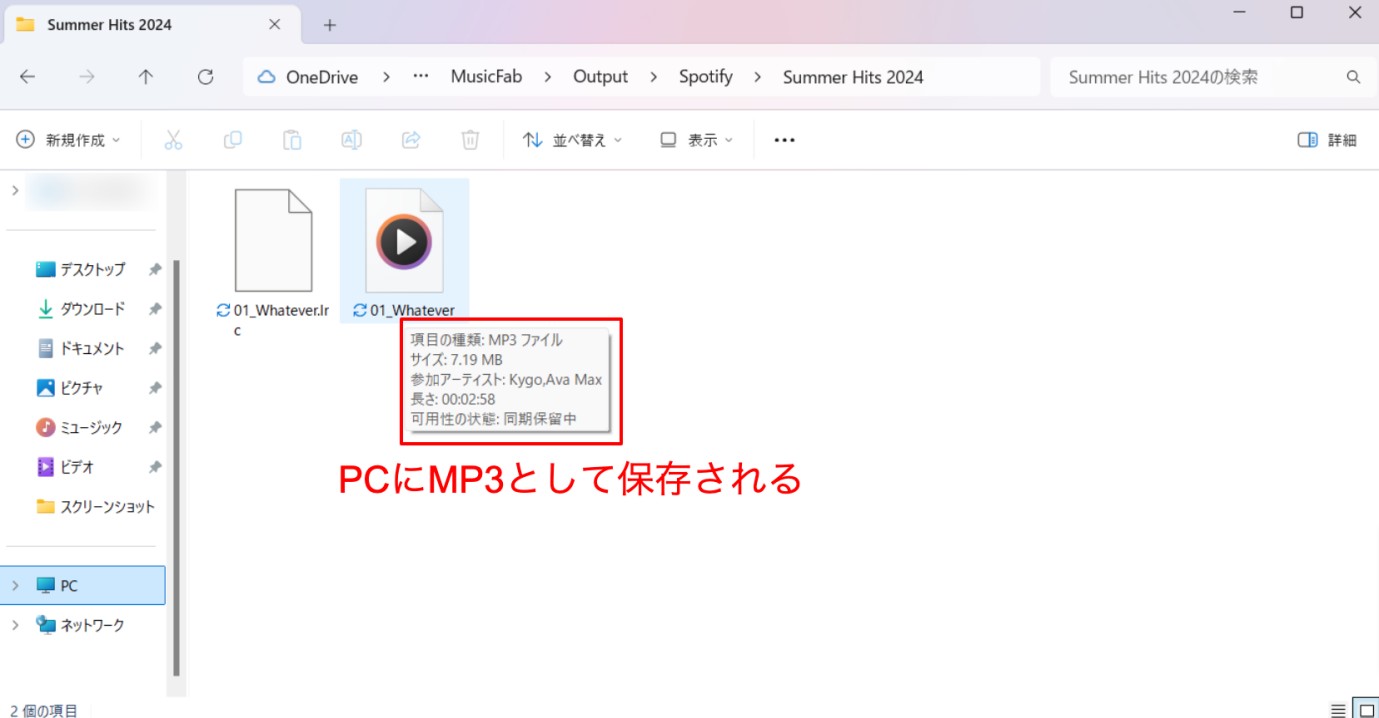
Task: Click the 2 個の項目 status text
Action: (x=44, y=710)
